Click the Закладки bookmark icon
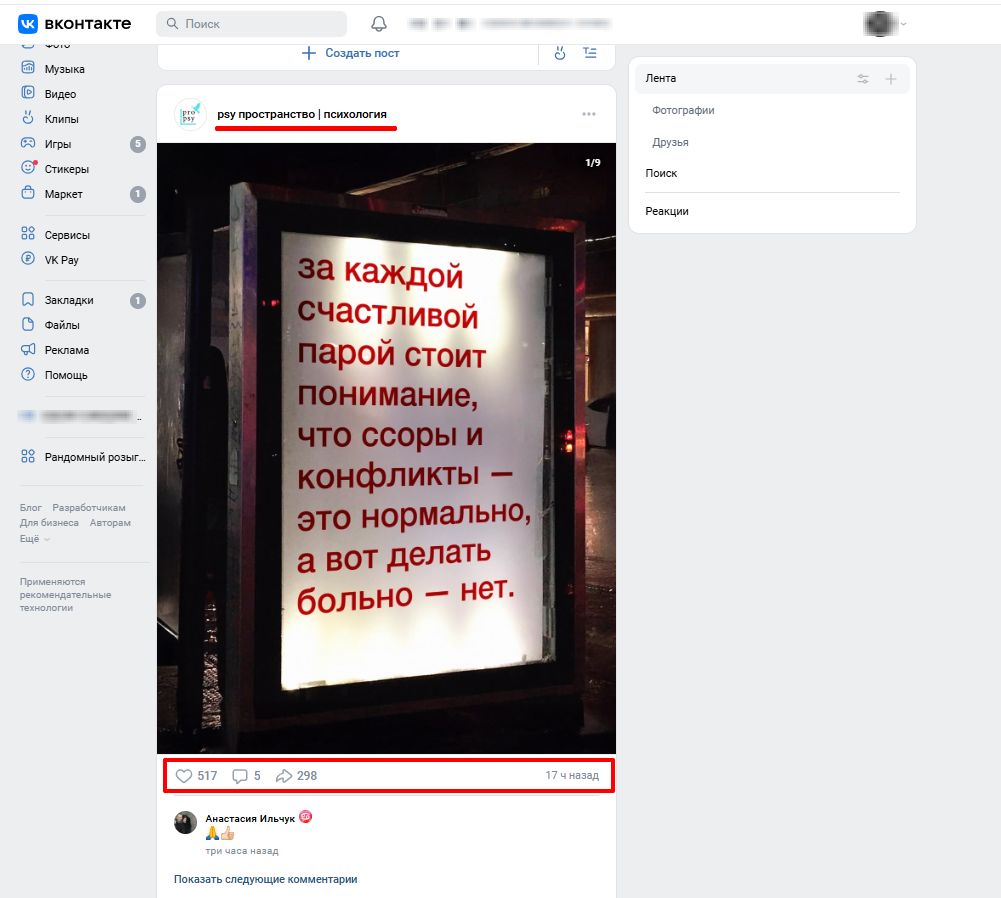The height and width of the screenshot is (898, 1001). click(28, 299)
